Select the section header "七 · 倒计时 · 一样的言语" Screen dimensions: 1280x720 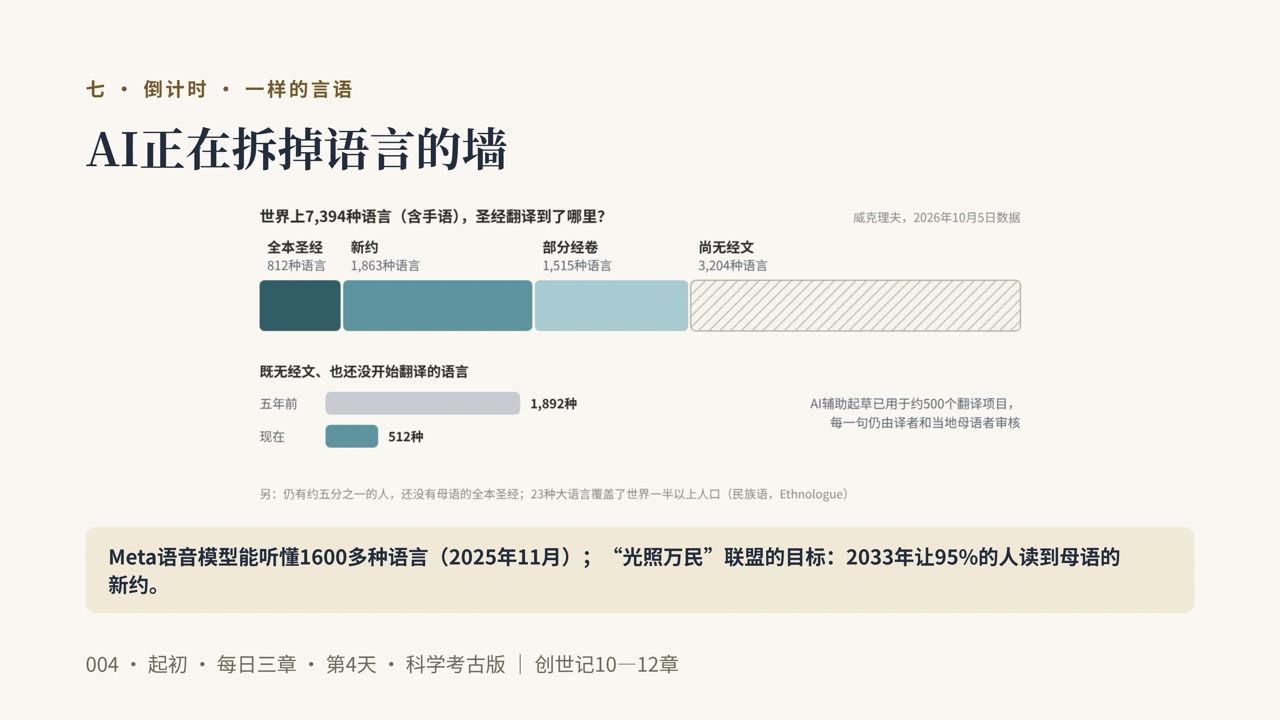220,90
